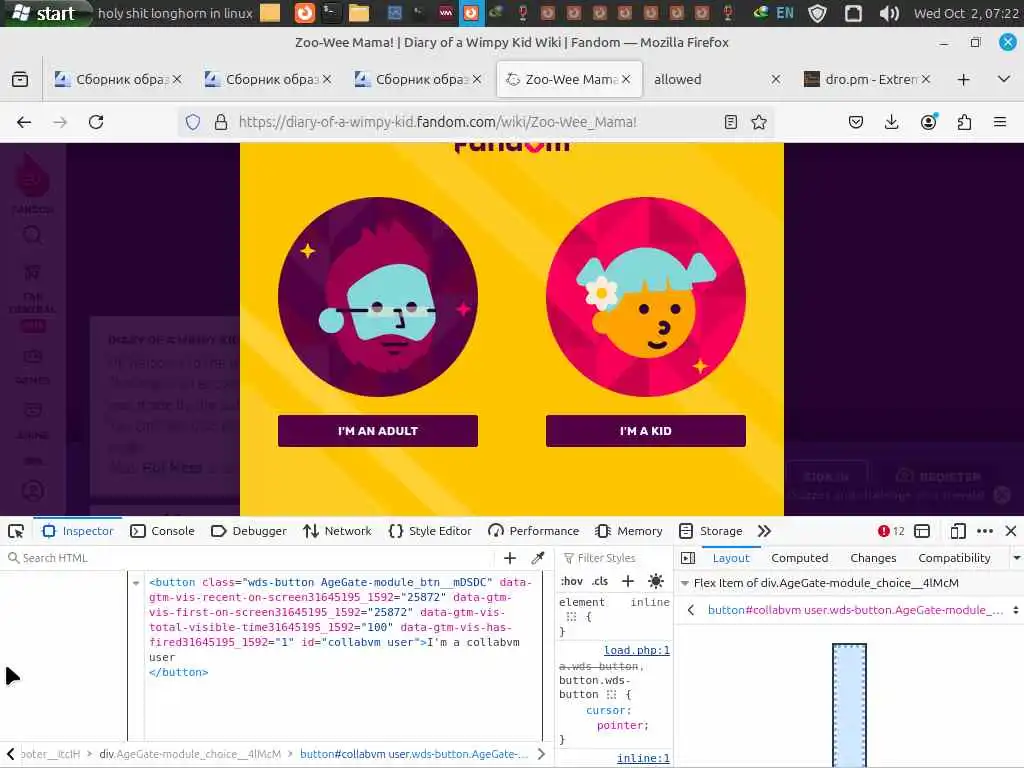Select button#collabvm user breadcrumb
Image resolution: width=1024 pixels, height=768 pixels.
(x=414, y=754)
